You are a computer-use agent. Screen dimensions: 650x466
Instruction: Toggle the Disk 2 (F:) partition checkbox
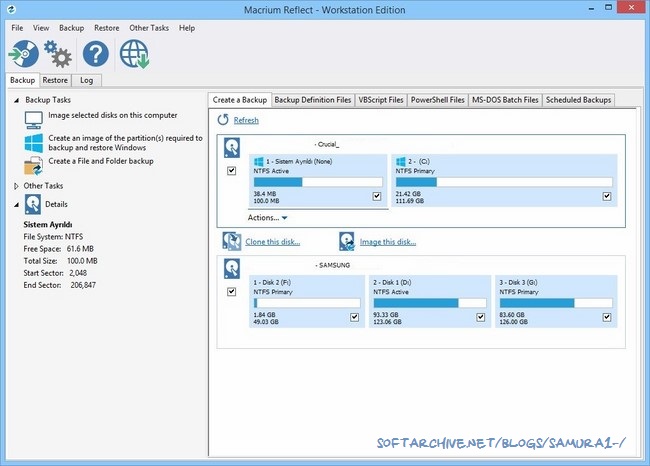[x=355, y=317]
